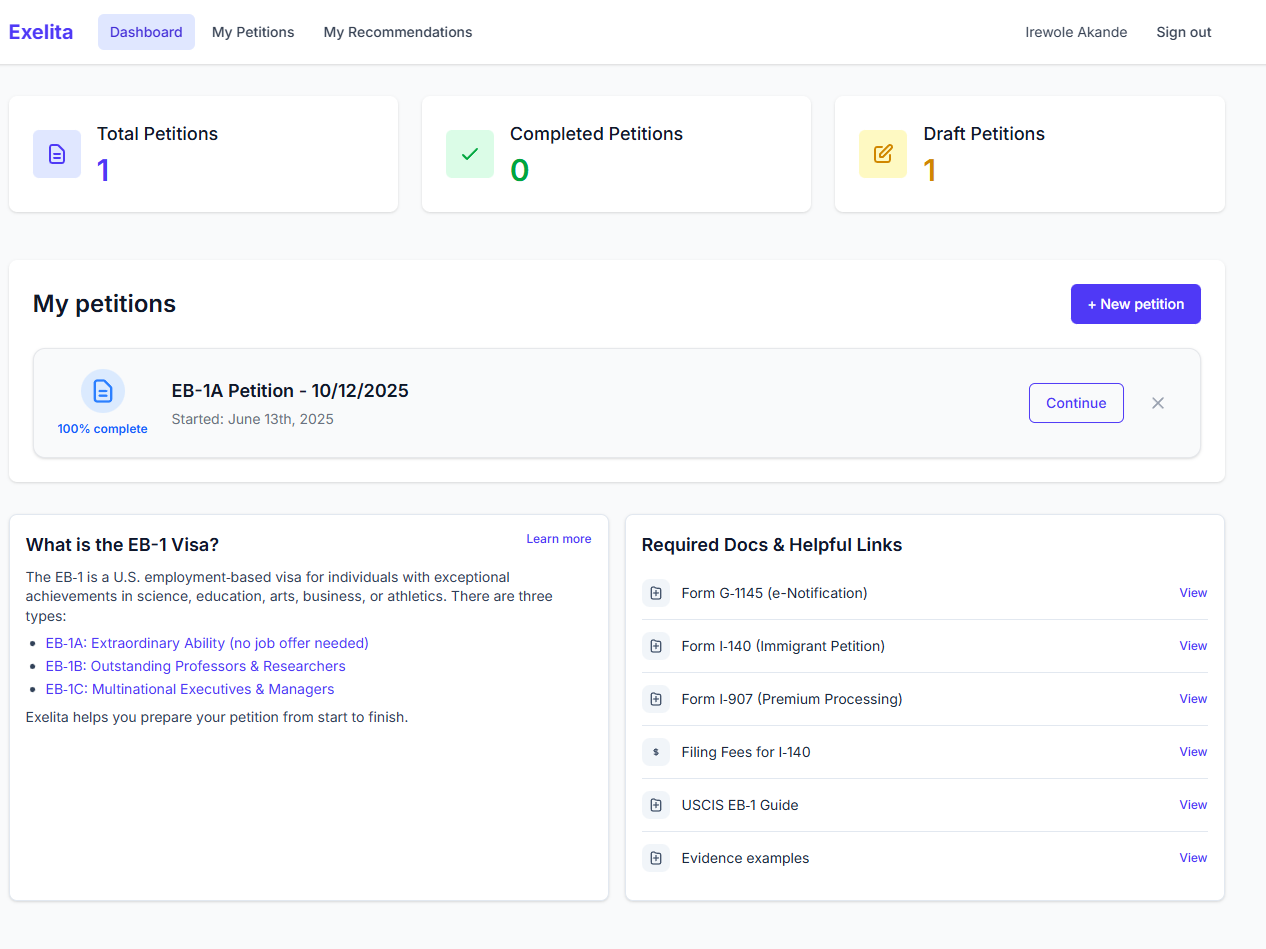Click the EB-1A petition document icon

[102, 391]
